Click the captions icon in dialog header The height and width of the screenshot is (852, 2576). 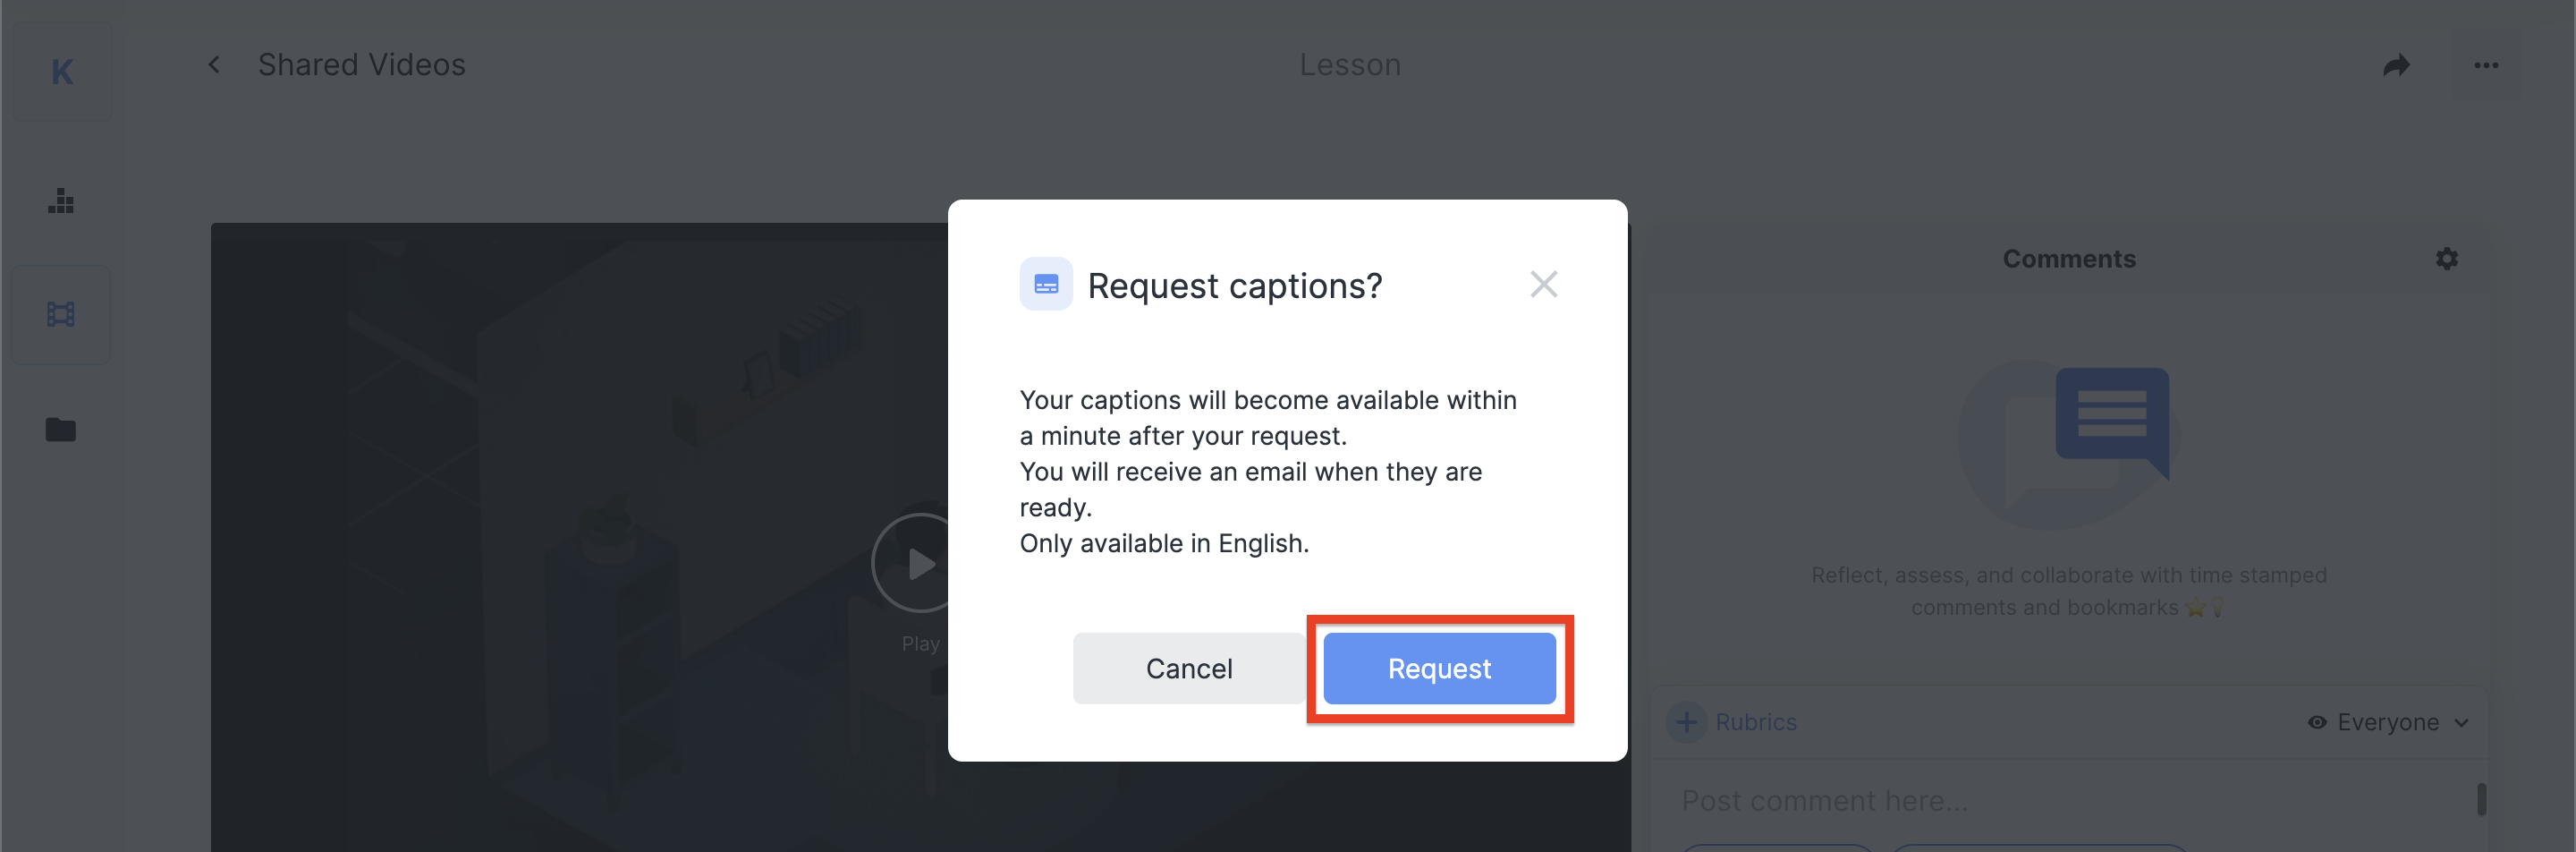1046,285
